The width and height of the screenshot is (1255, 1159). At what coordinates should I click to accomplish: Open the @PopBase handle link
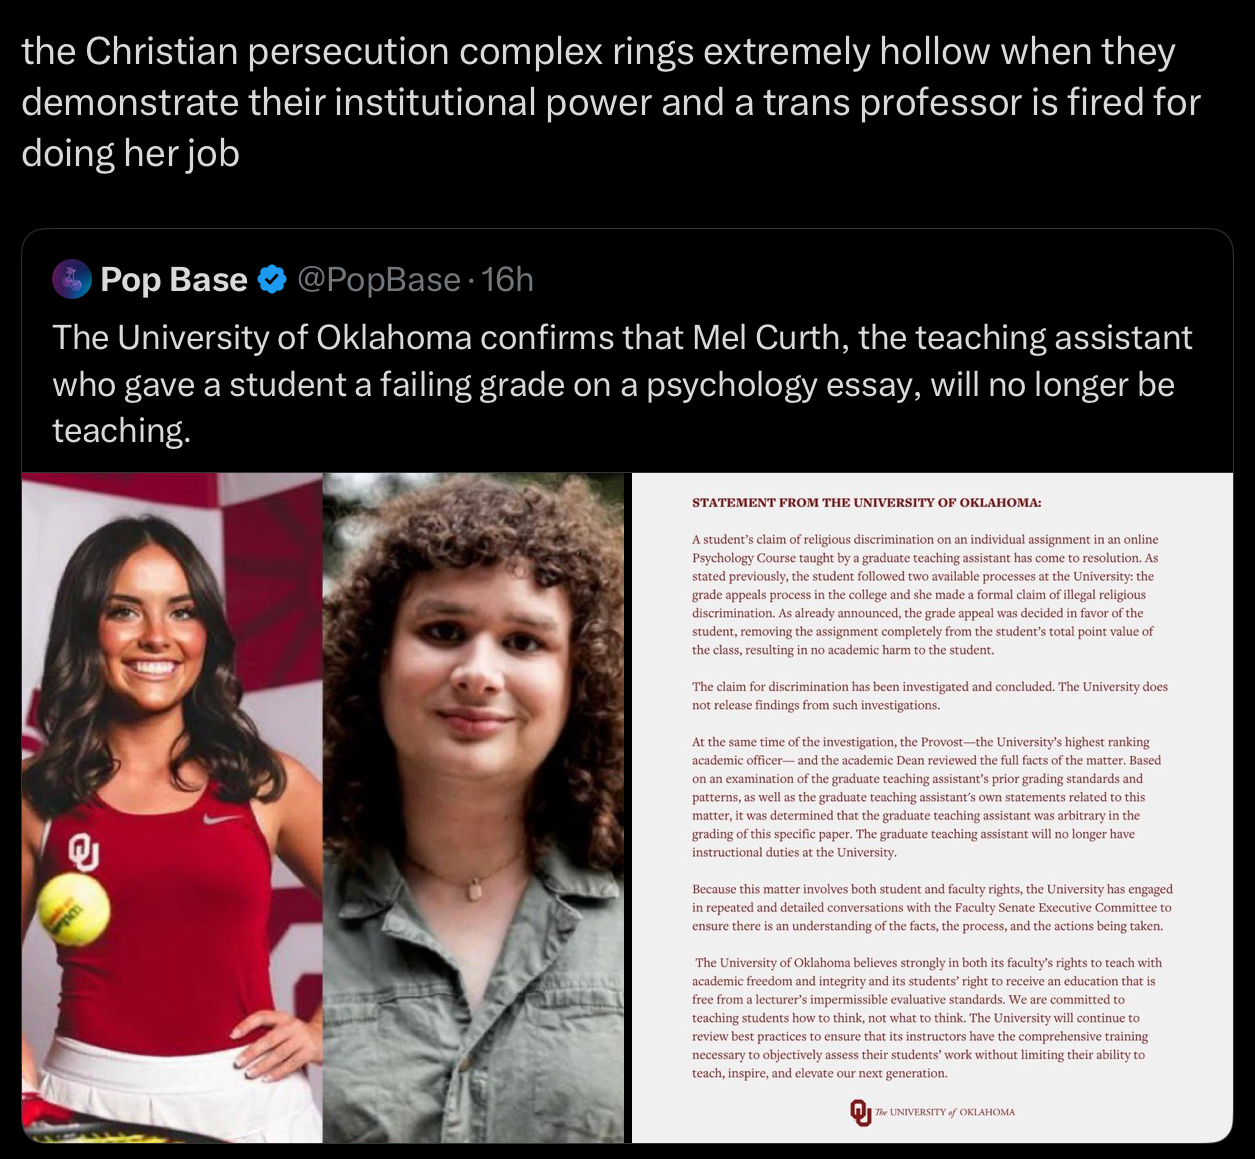pos(379,279)
